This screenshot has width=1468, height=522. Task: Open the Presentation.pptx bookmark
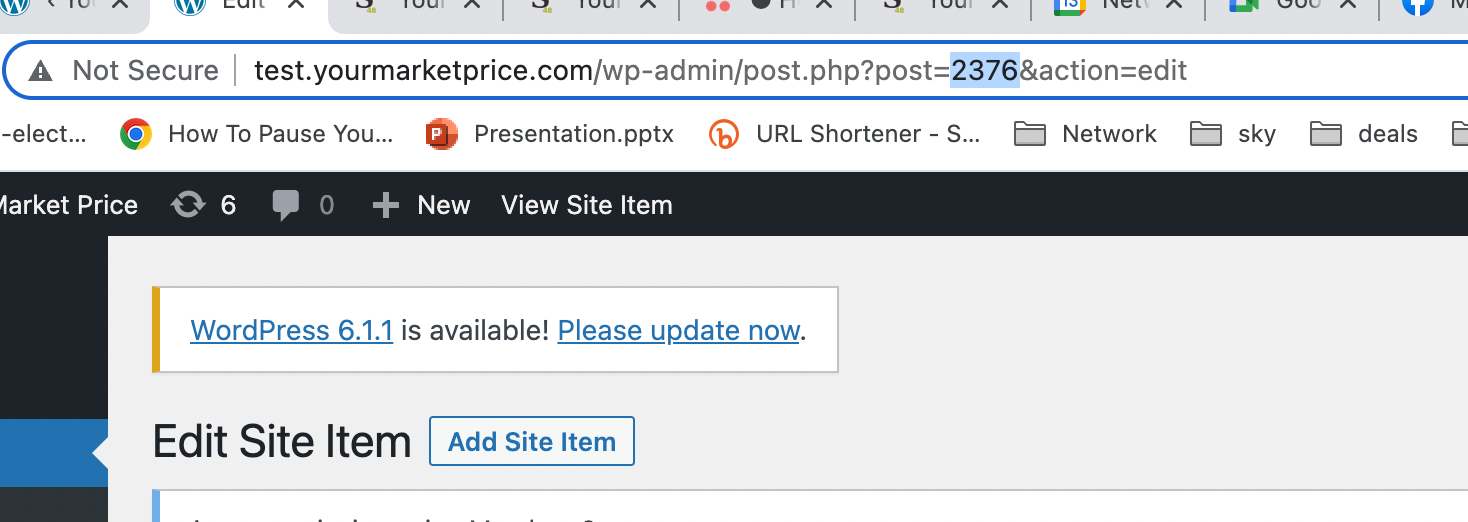[550, 134]
